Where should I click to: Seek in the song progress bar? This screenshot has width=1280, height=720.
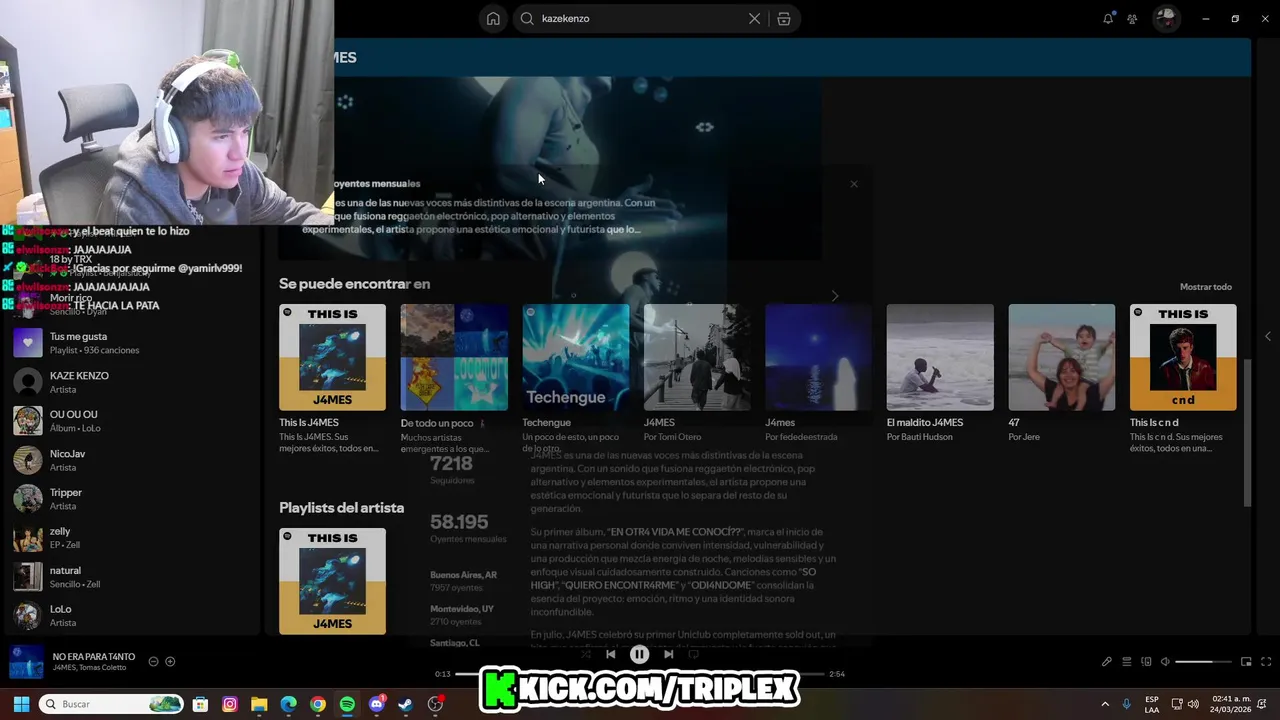(640, 674)
